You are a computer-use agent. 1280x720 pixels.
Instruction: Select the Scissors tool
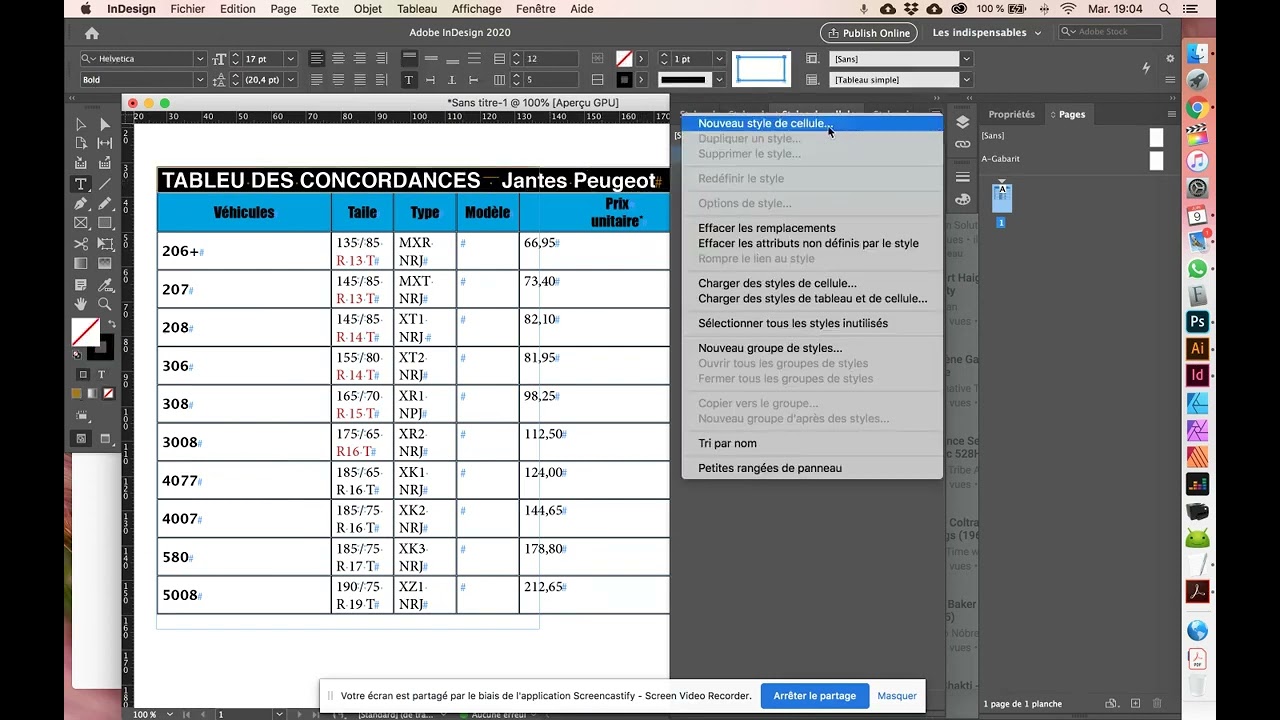coord(81,244)
